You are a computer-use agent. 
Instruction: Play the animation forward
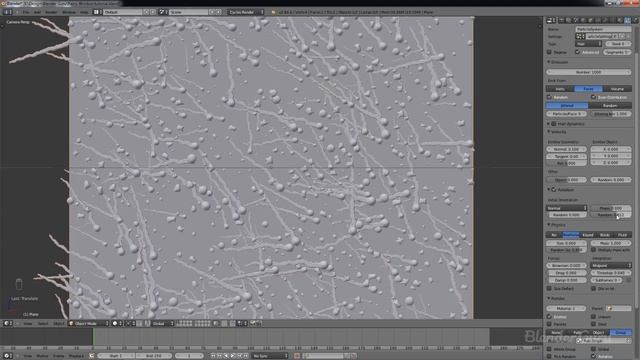click(233, 356)
